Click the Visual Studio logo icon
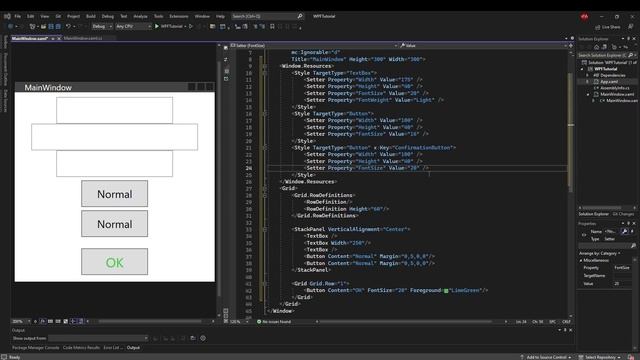Screen dimensions: 640x360 [7, 16]
